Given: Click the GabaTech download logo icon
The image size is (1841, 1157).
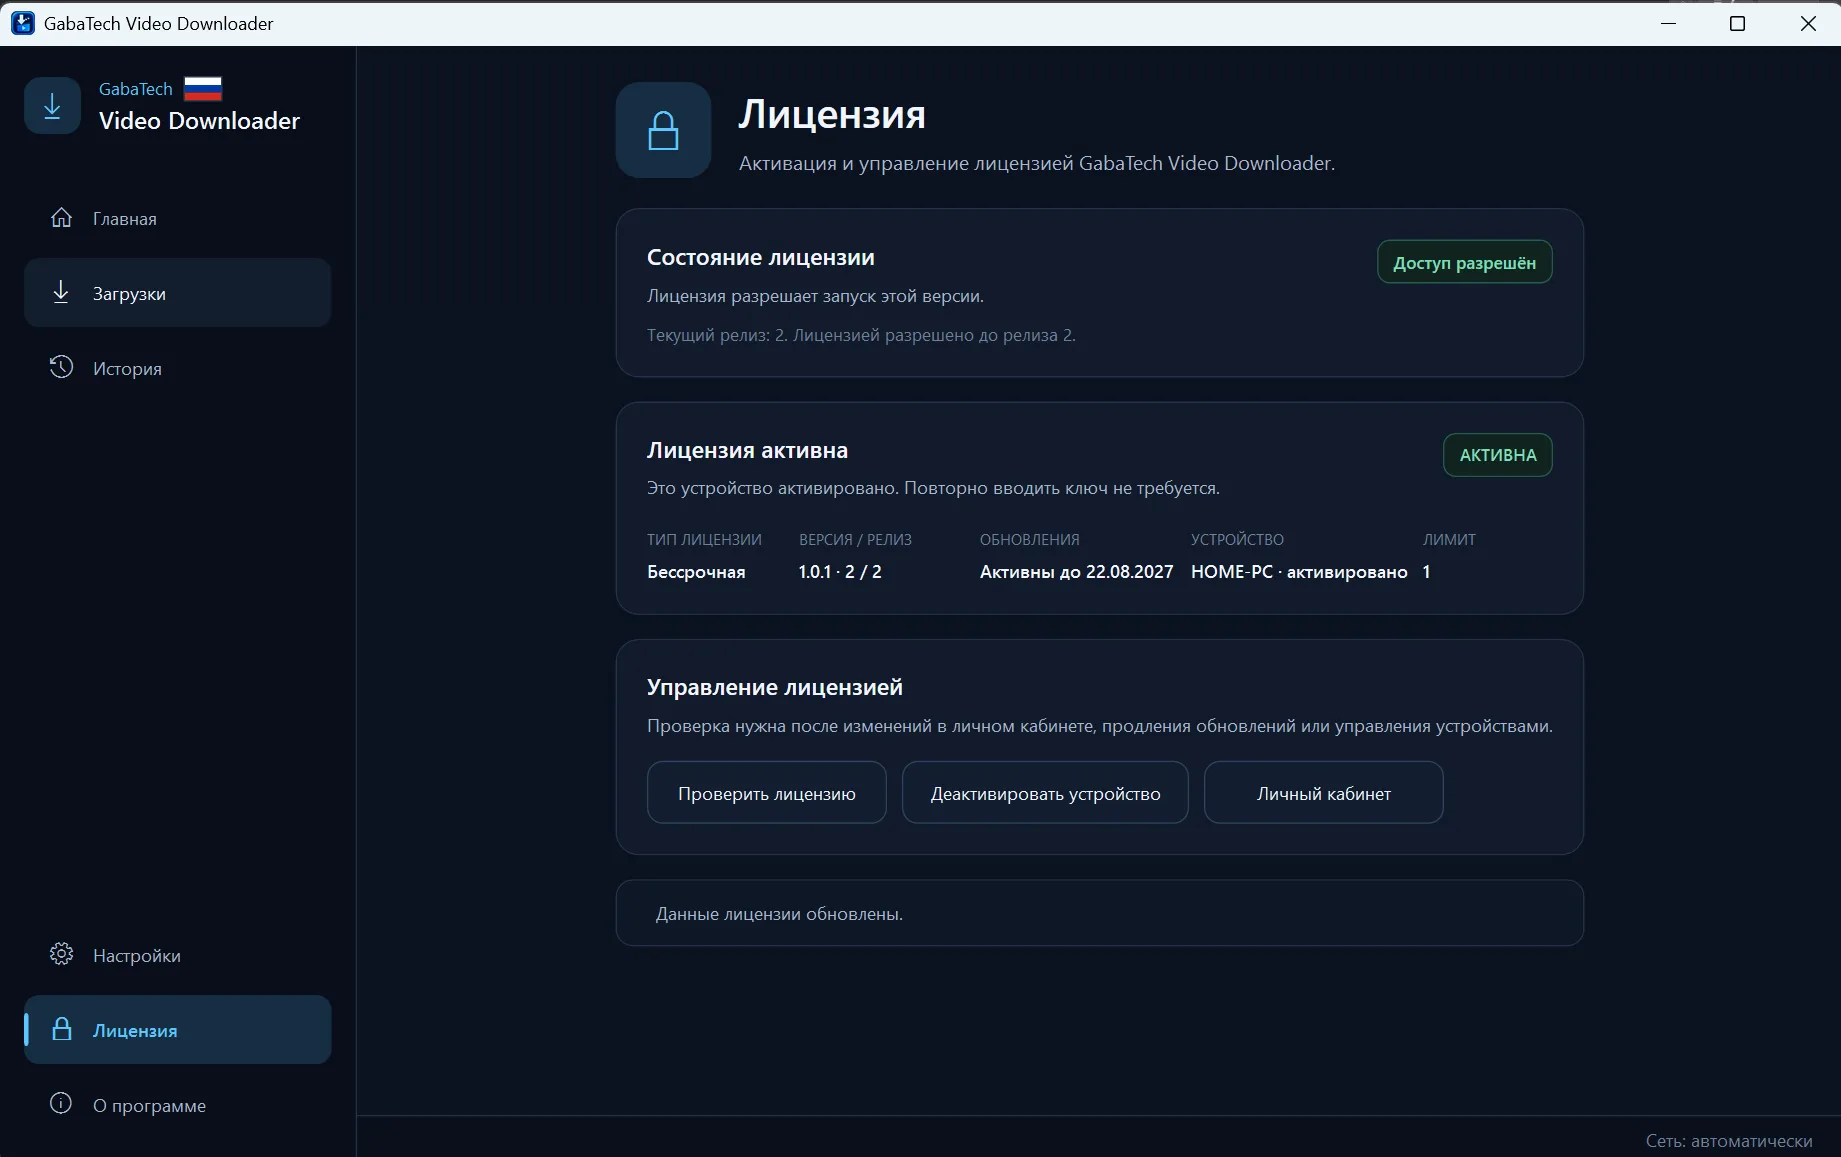Looking at the screenshot, I should (52, 105).
